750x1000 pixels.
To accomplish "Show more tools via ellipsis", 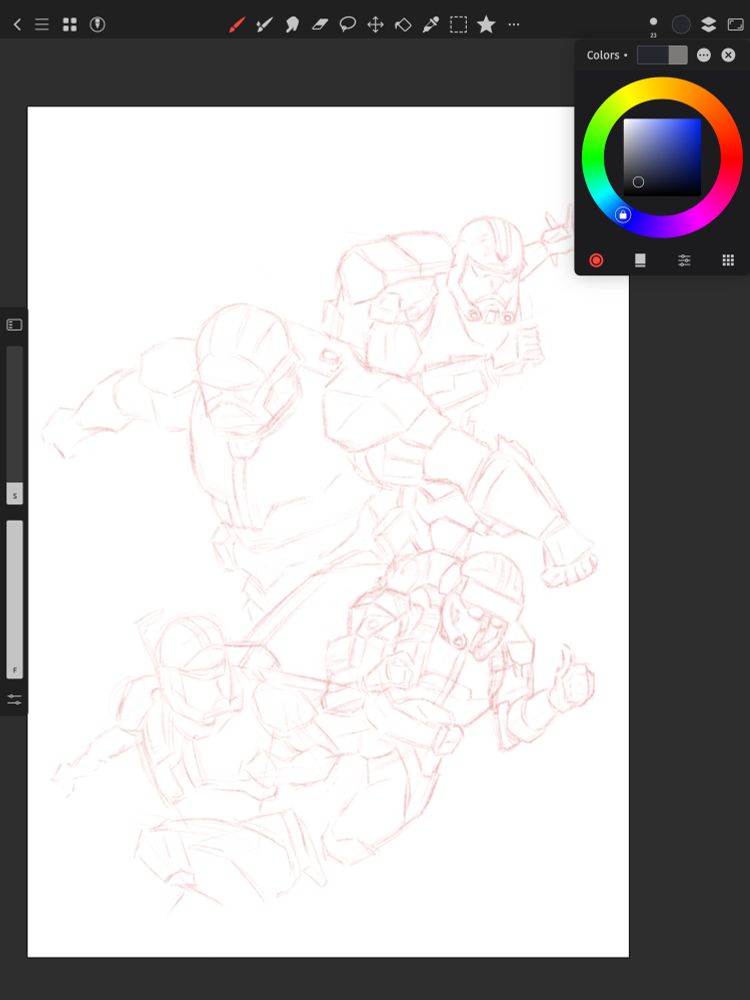I will (x=514, y=25).
